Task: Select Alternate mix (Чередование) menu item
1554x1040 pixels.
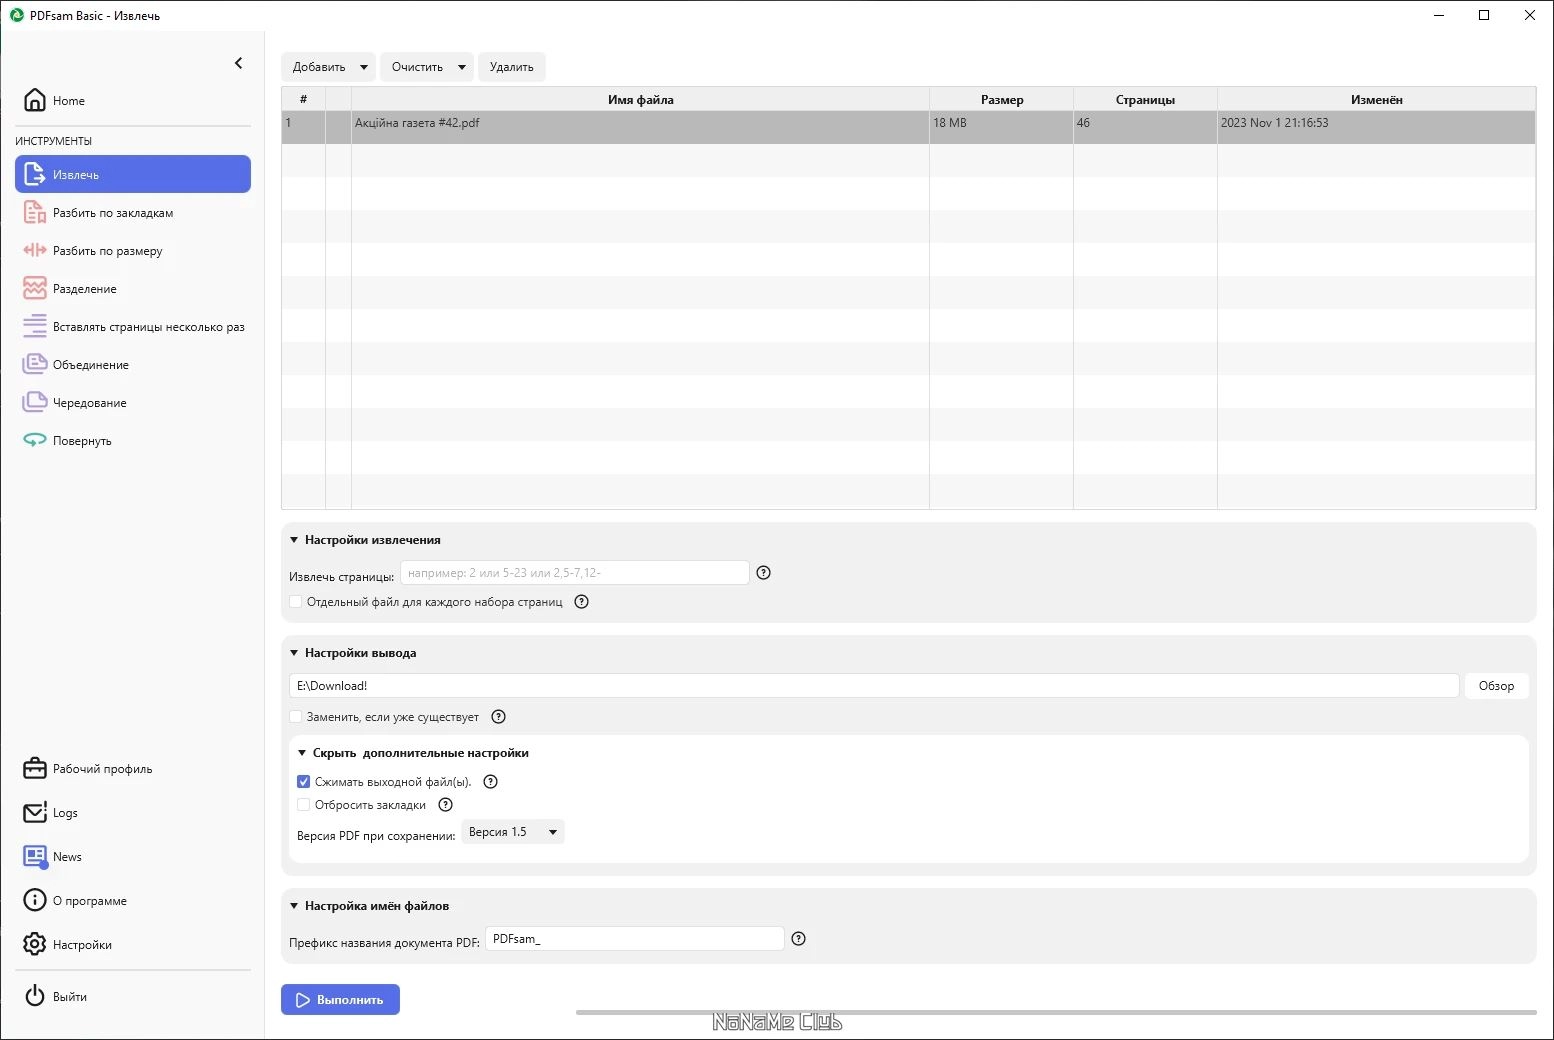Action: (x=89, y=403)
